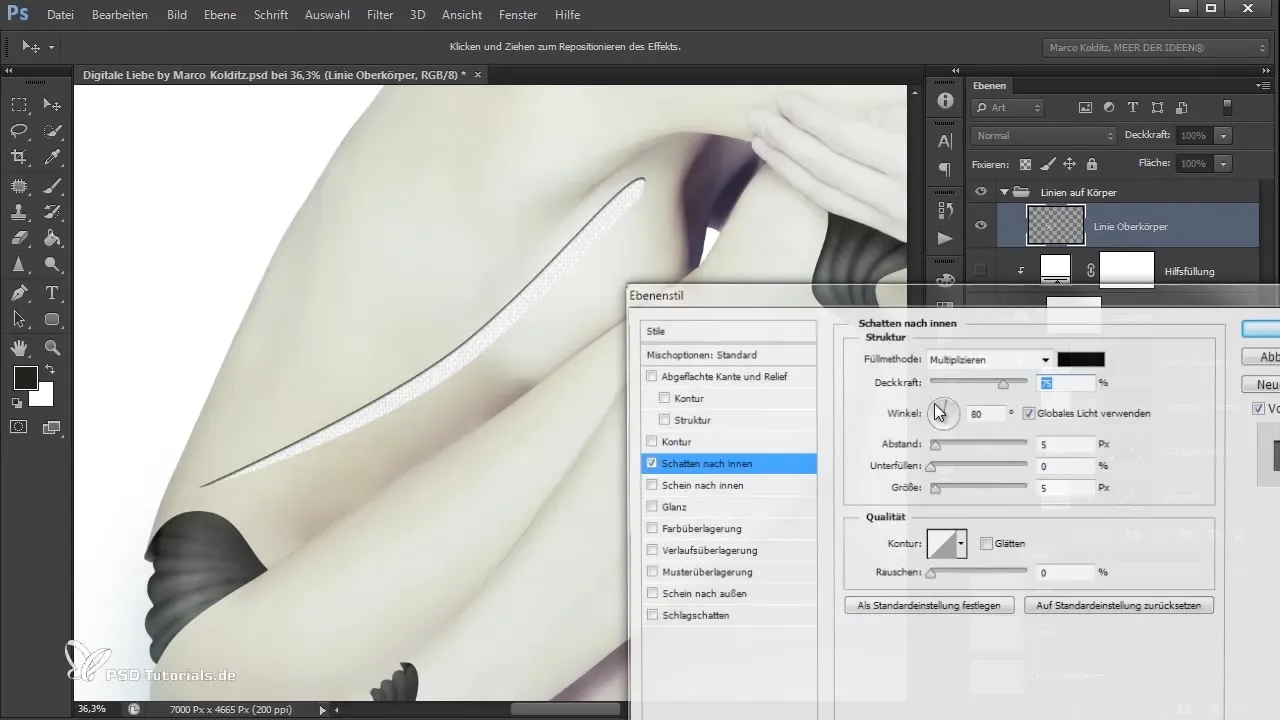The height and width of the screenshot is (720, 1280).
Task: Check the Glätten option
Action: coord(987,543)
